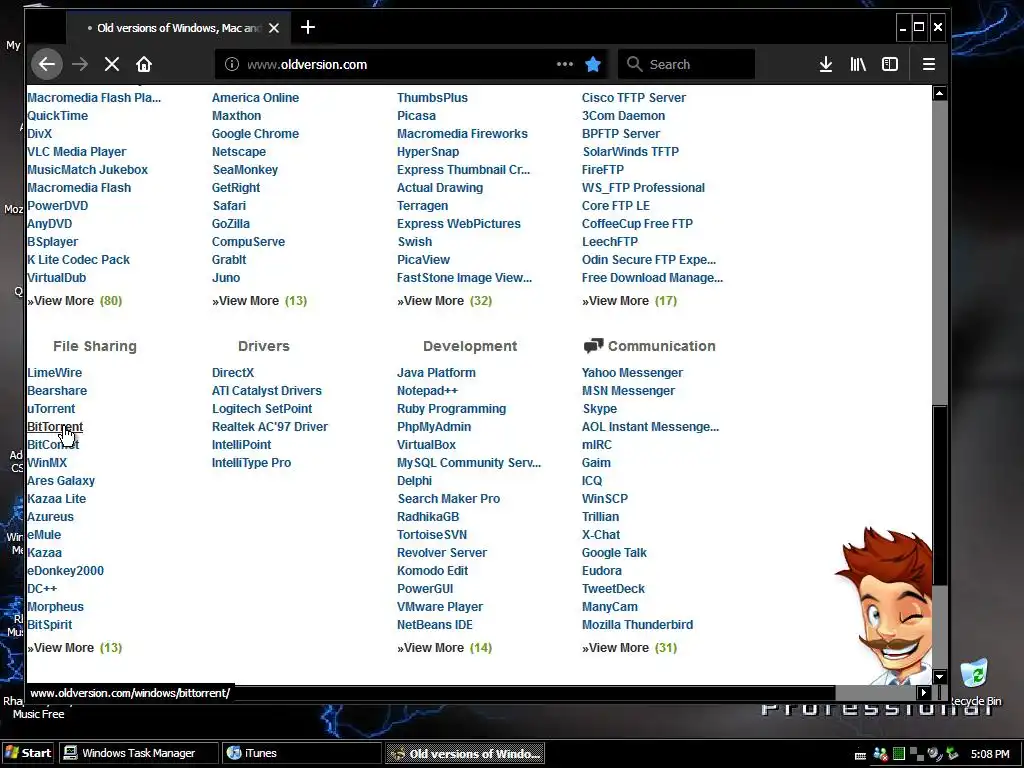Click the system tray clock

point(990,754)
